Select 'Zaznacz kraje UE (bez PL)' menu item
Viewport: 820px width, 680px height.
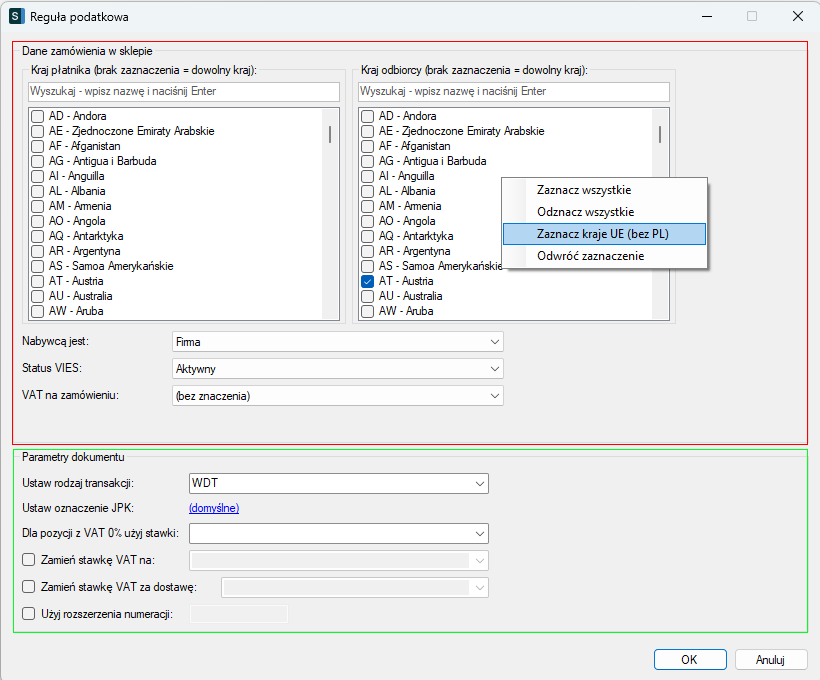click(x=604, y=233)
